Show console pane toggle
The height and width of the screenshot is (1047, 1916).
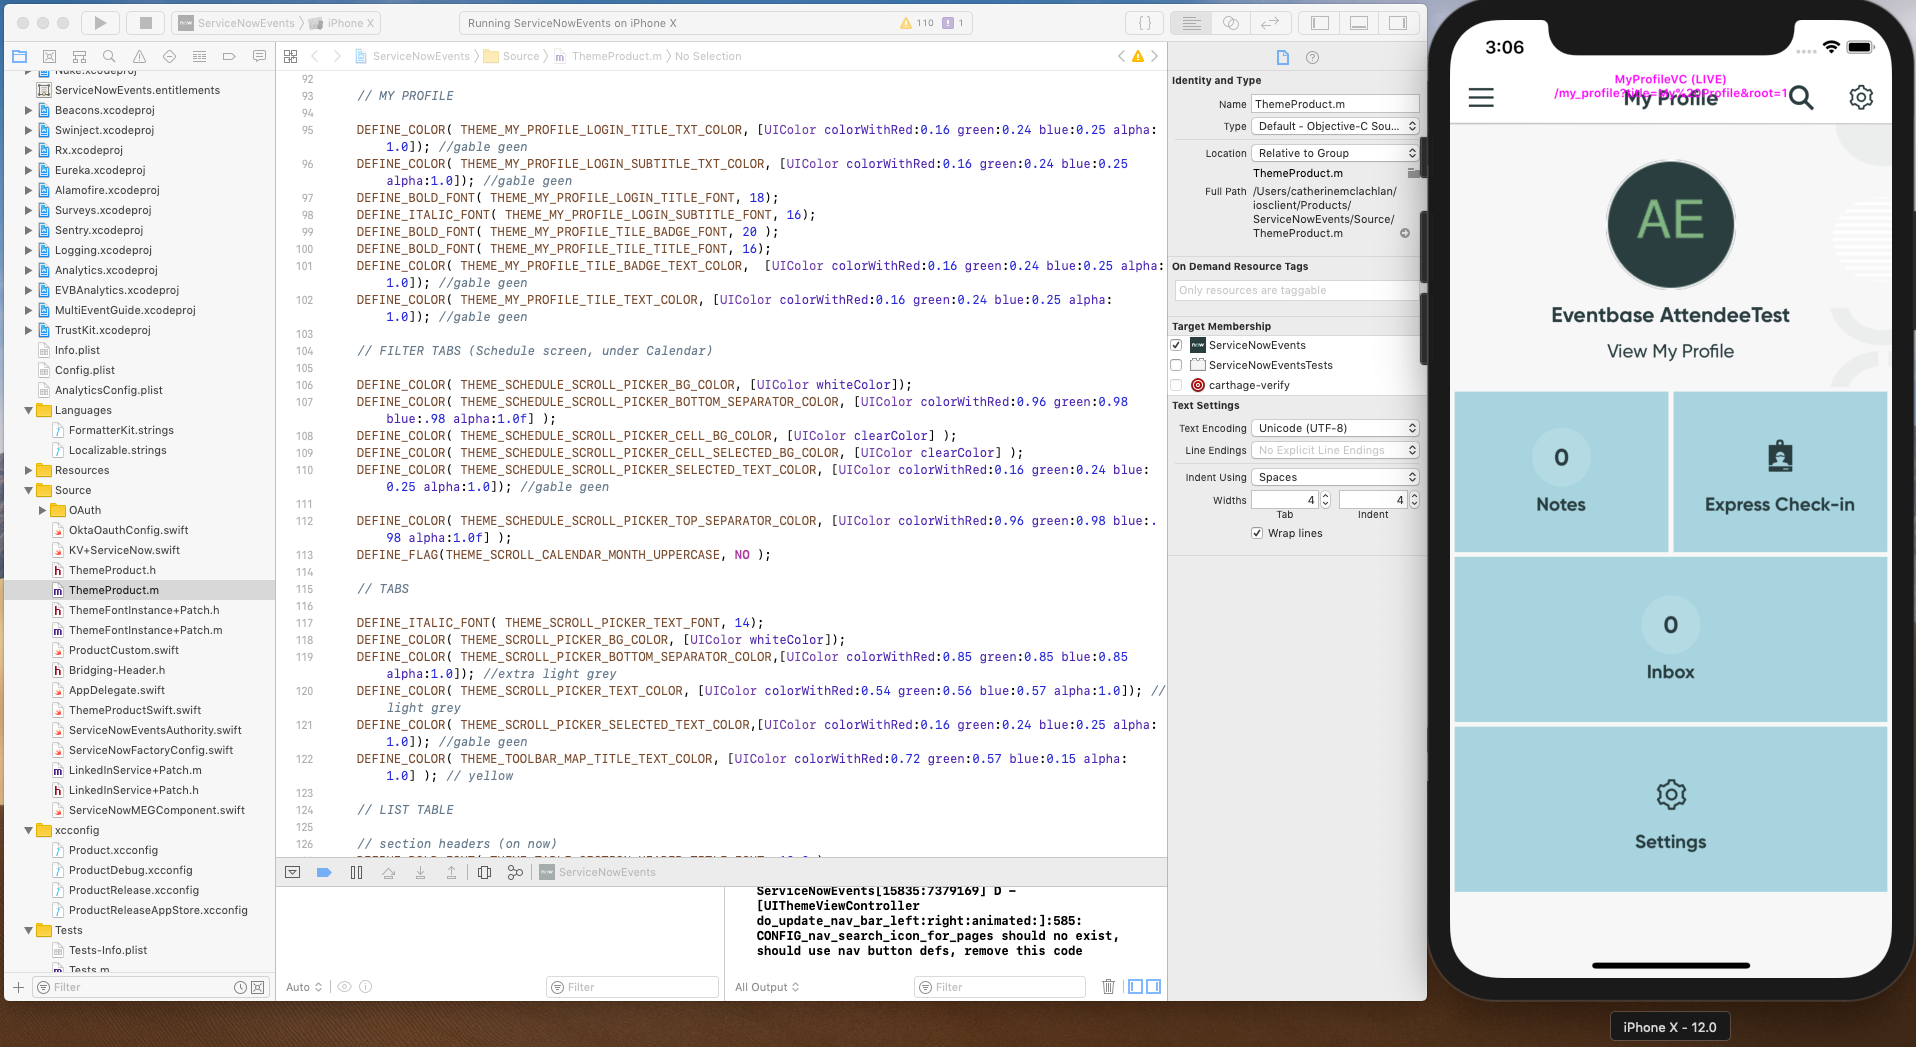(x=1153, y=986)
